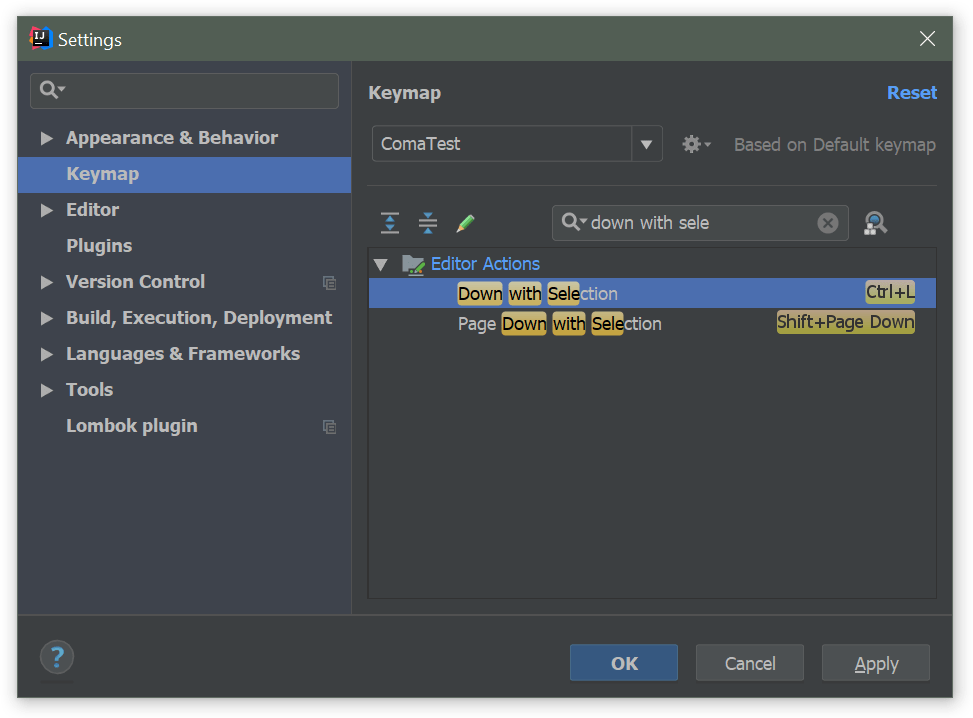Click the Apply button

coord(876,663)
